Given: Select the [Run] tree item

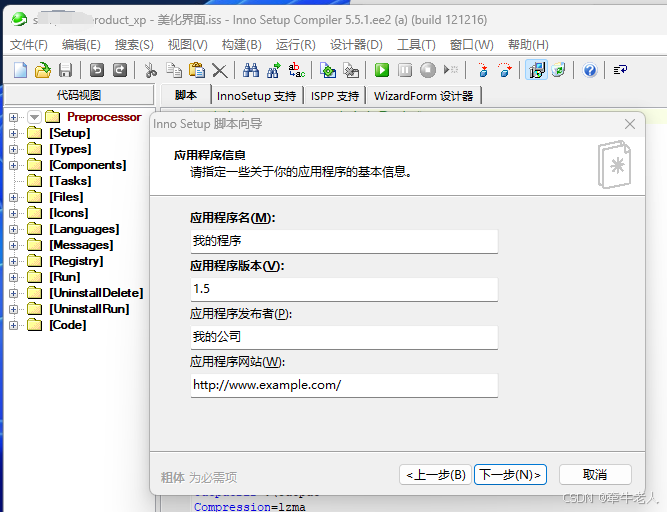Looking at the screenshot, I should tap(65, 277).
